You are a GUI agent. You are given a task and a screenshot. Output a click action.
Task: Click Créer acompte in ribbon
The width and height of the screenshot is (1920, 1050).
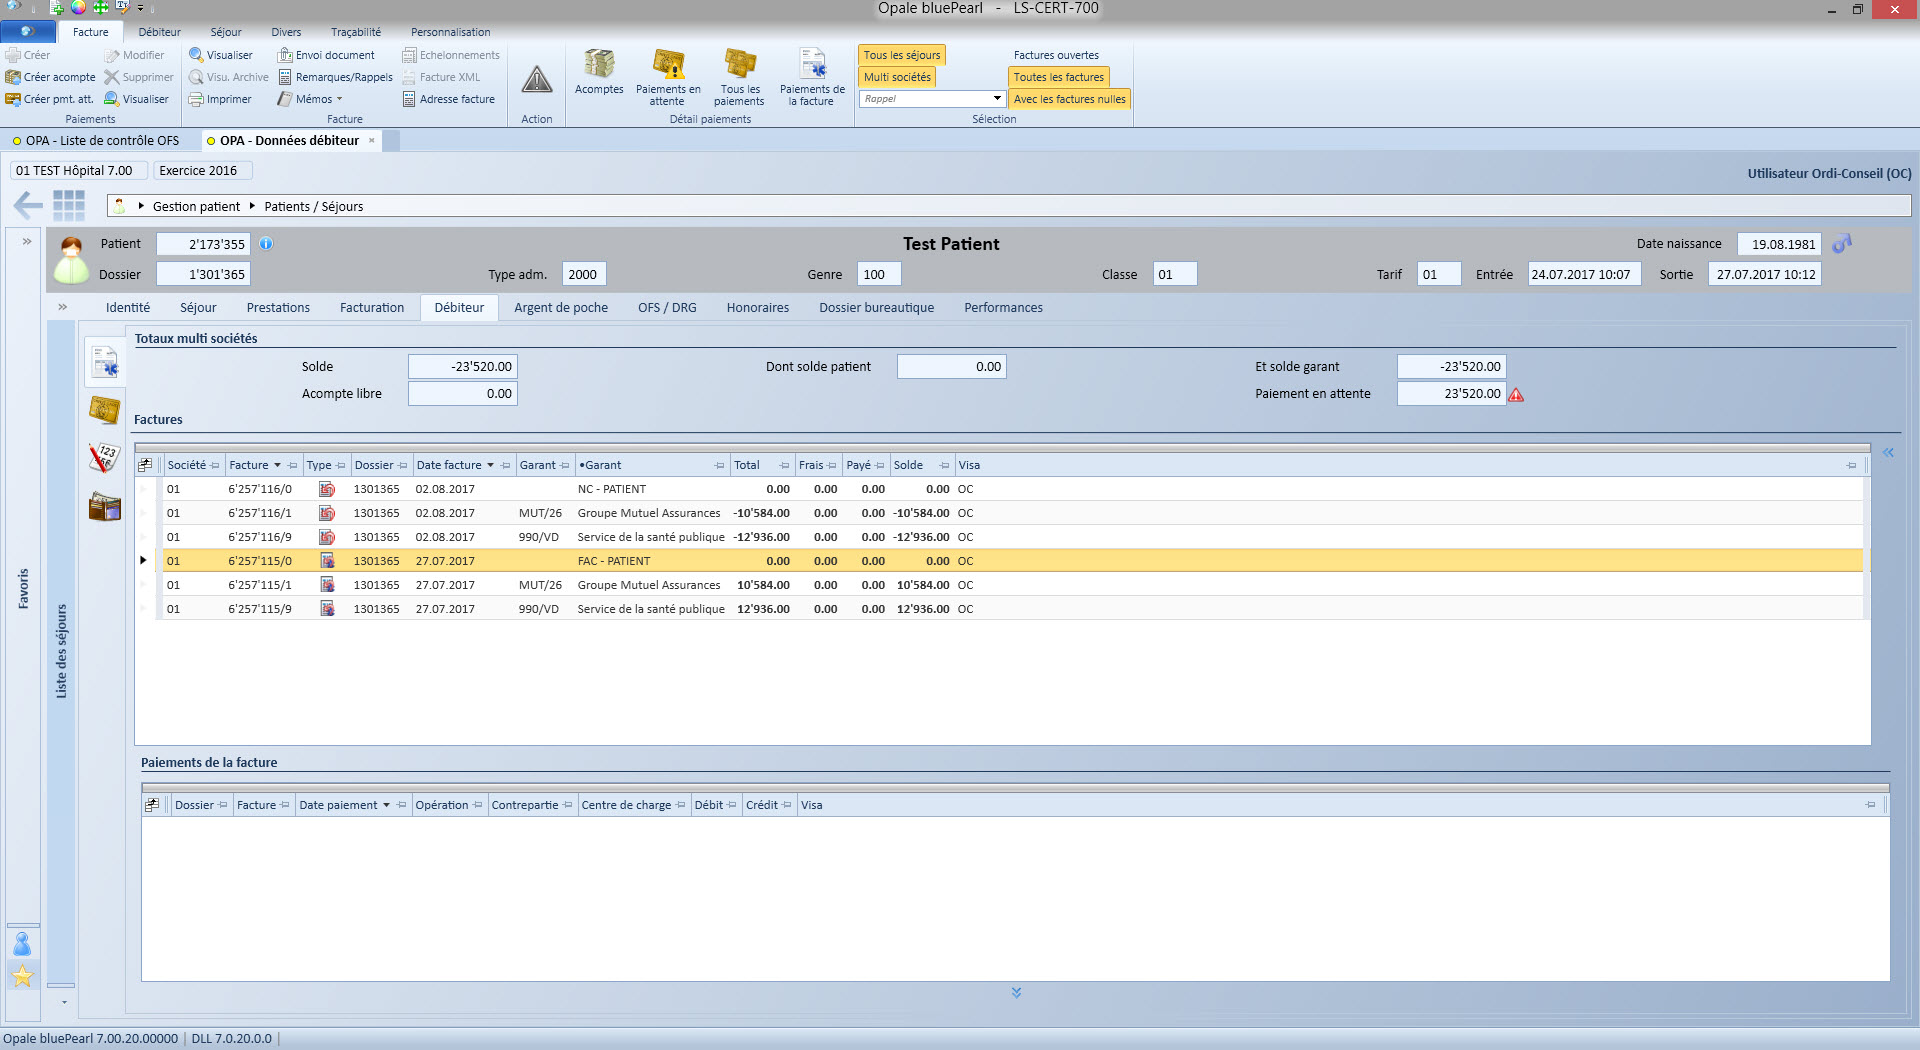[x=51, y=77]
